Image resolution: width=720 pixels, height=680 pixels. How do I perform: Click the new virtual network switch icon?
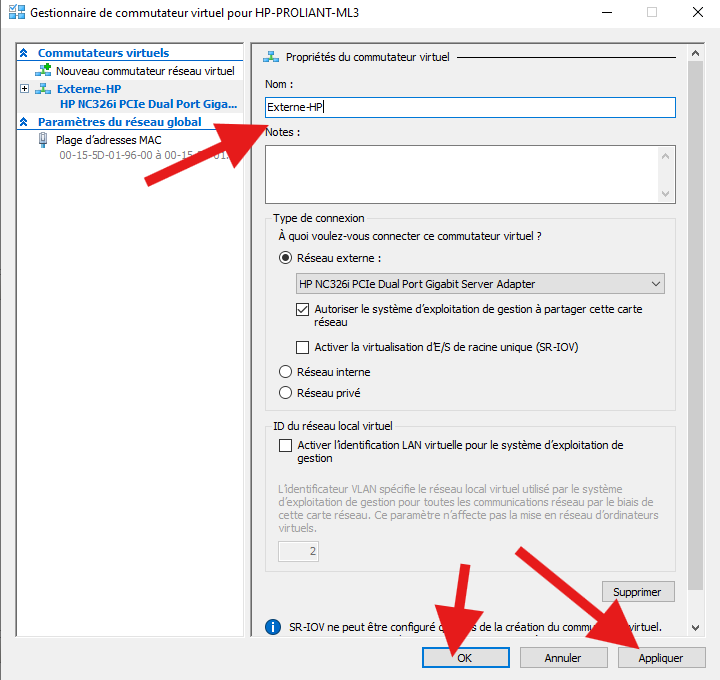coord(43,71)
